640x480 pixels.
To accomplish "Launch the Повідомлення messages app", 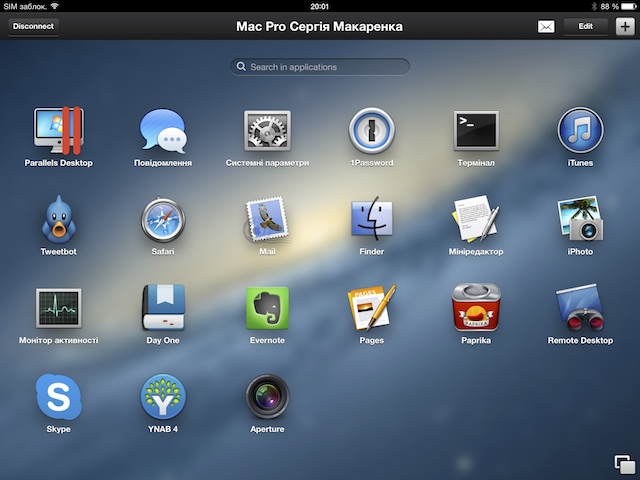I will (x=163, y=130).
